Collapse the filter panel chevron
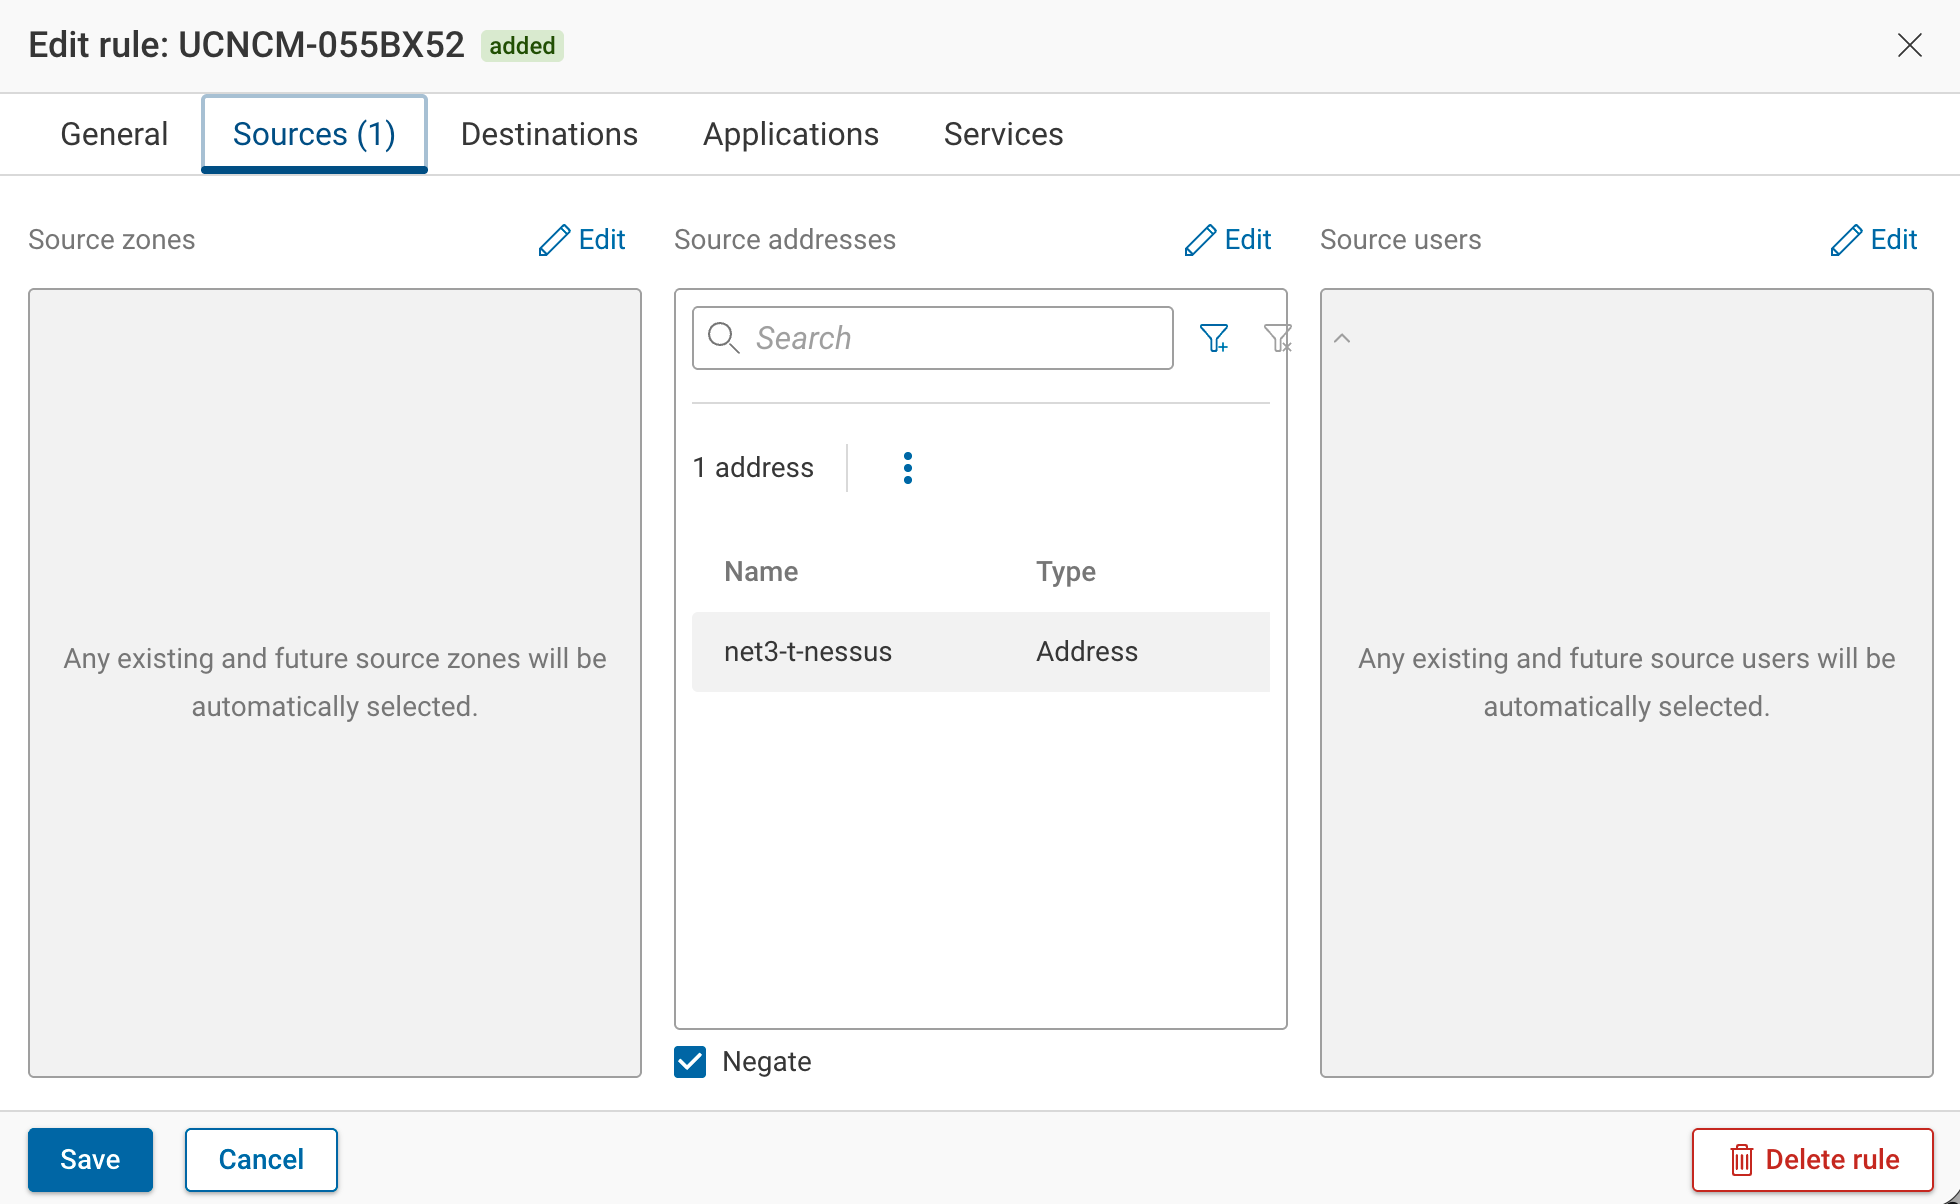The image size is (1960, 1204). (x=1342, y=339)
